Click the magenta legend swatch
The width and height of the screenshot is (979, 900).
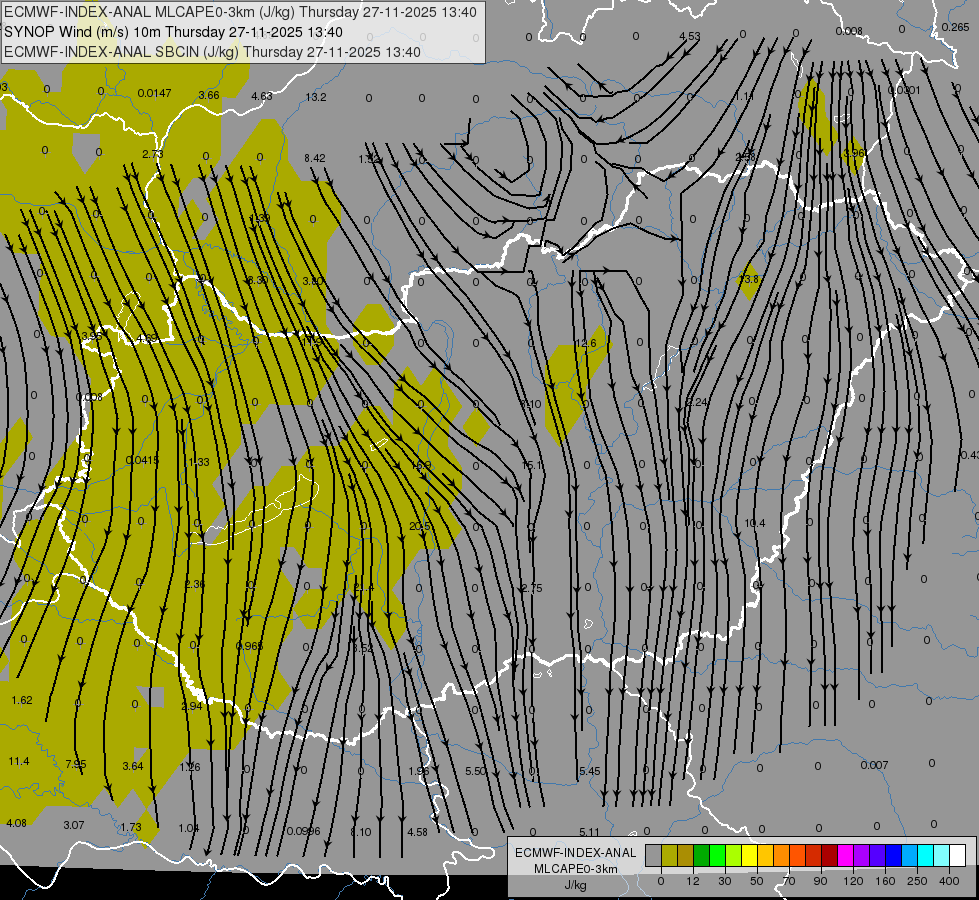845,856
